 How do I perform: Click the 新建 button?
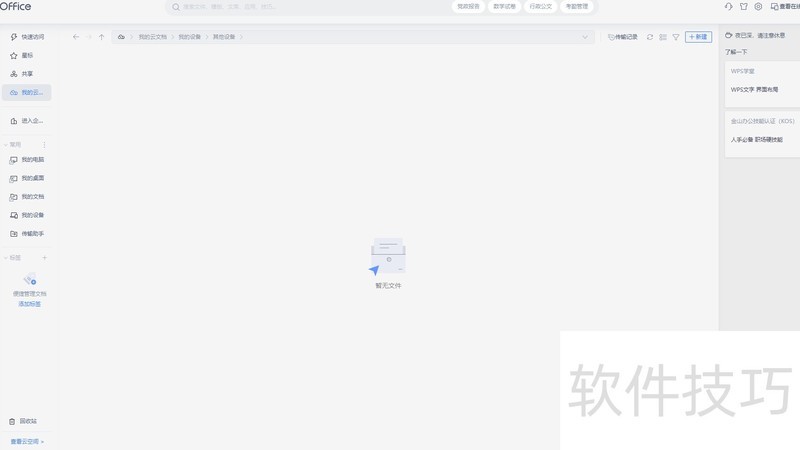(698, 37)
